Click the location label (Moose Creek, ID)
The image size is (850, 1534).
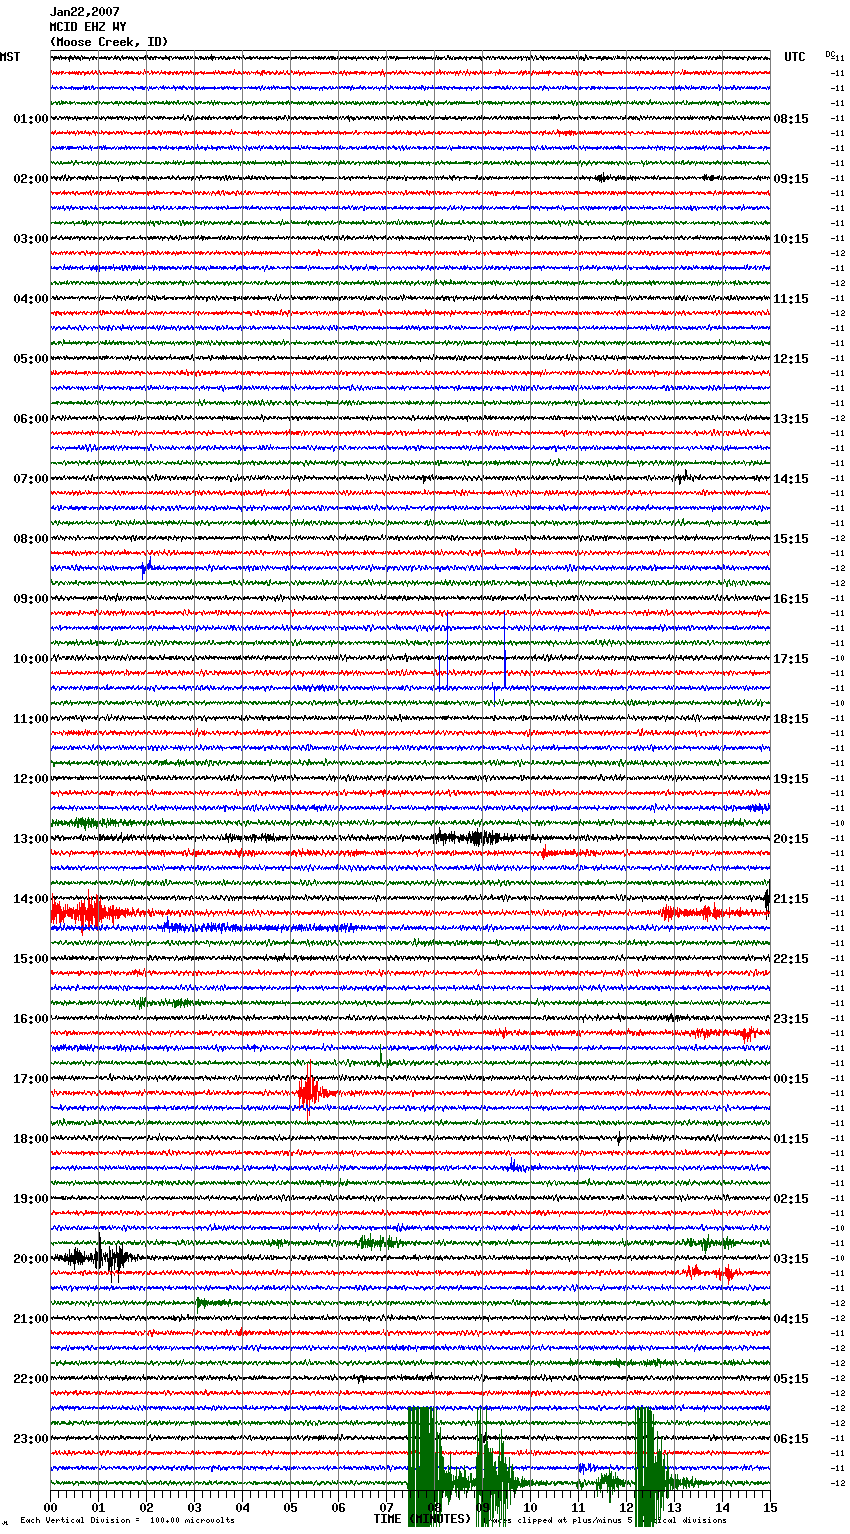(109, 42)
